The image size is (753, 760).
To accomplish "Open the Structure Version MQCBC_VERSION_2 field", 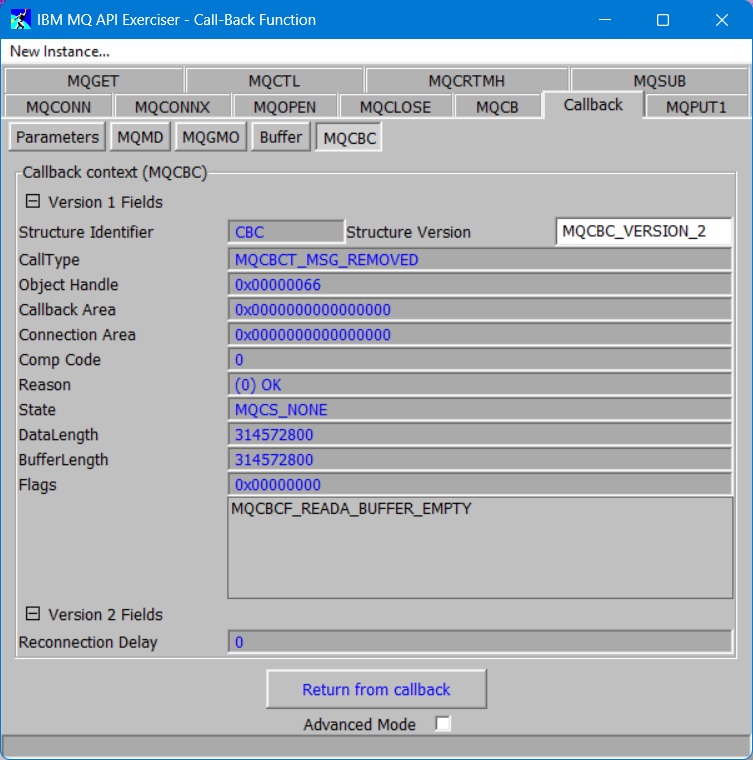I will tap(643, 231).
